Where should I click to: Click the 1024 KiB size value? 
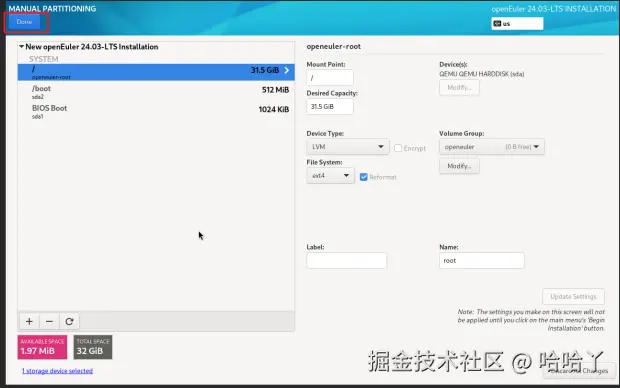pyautogui.click(x=274, y=109)
